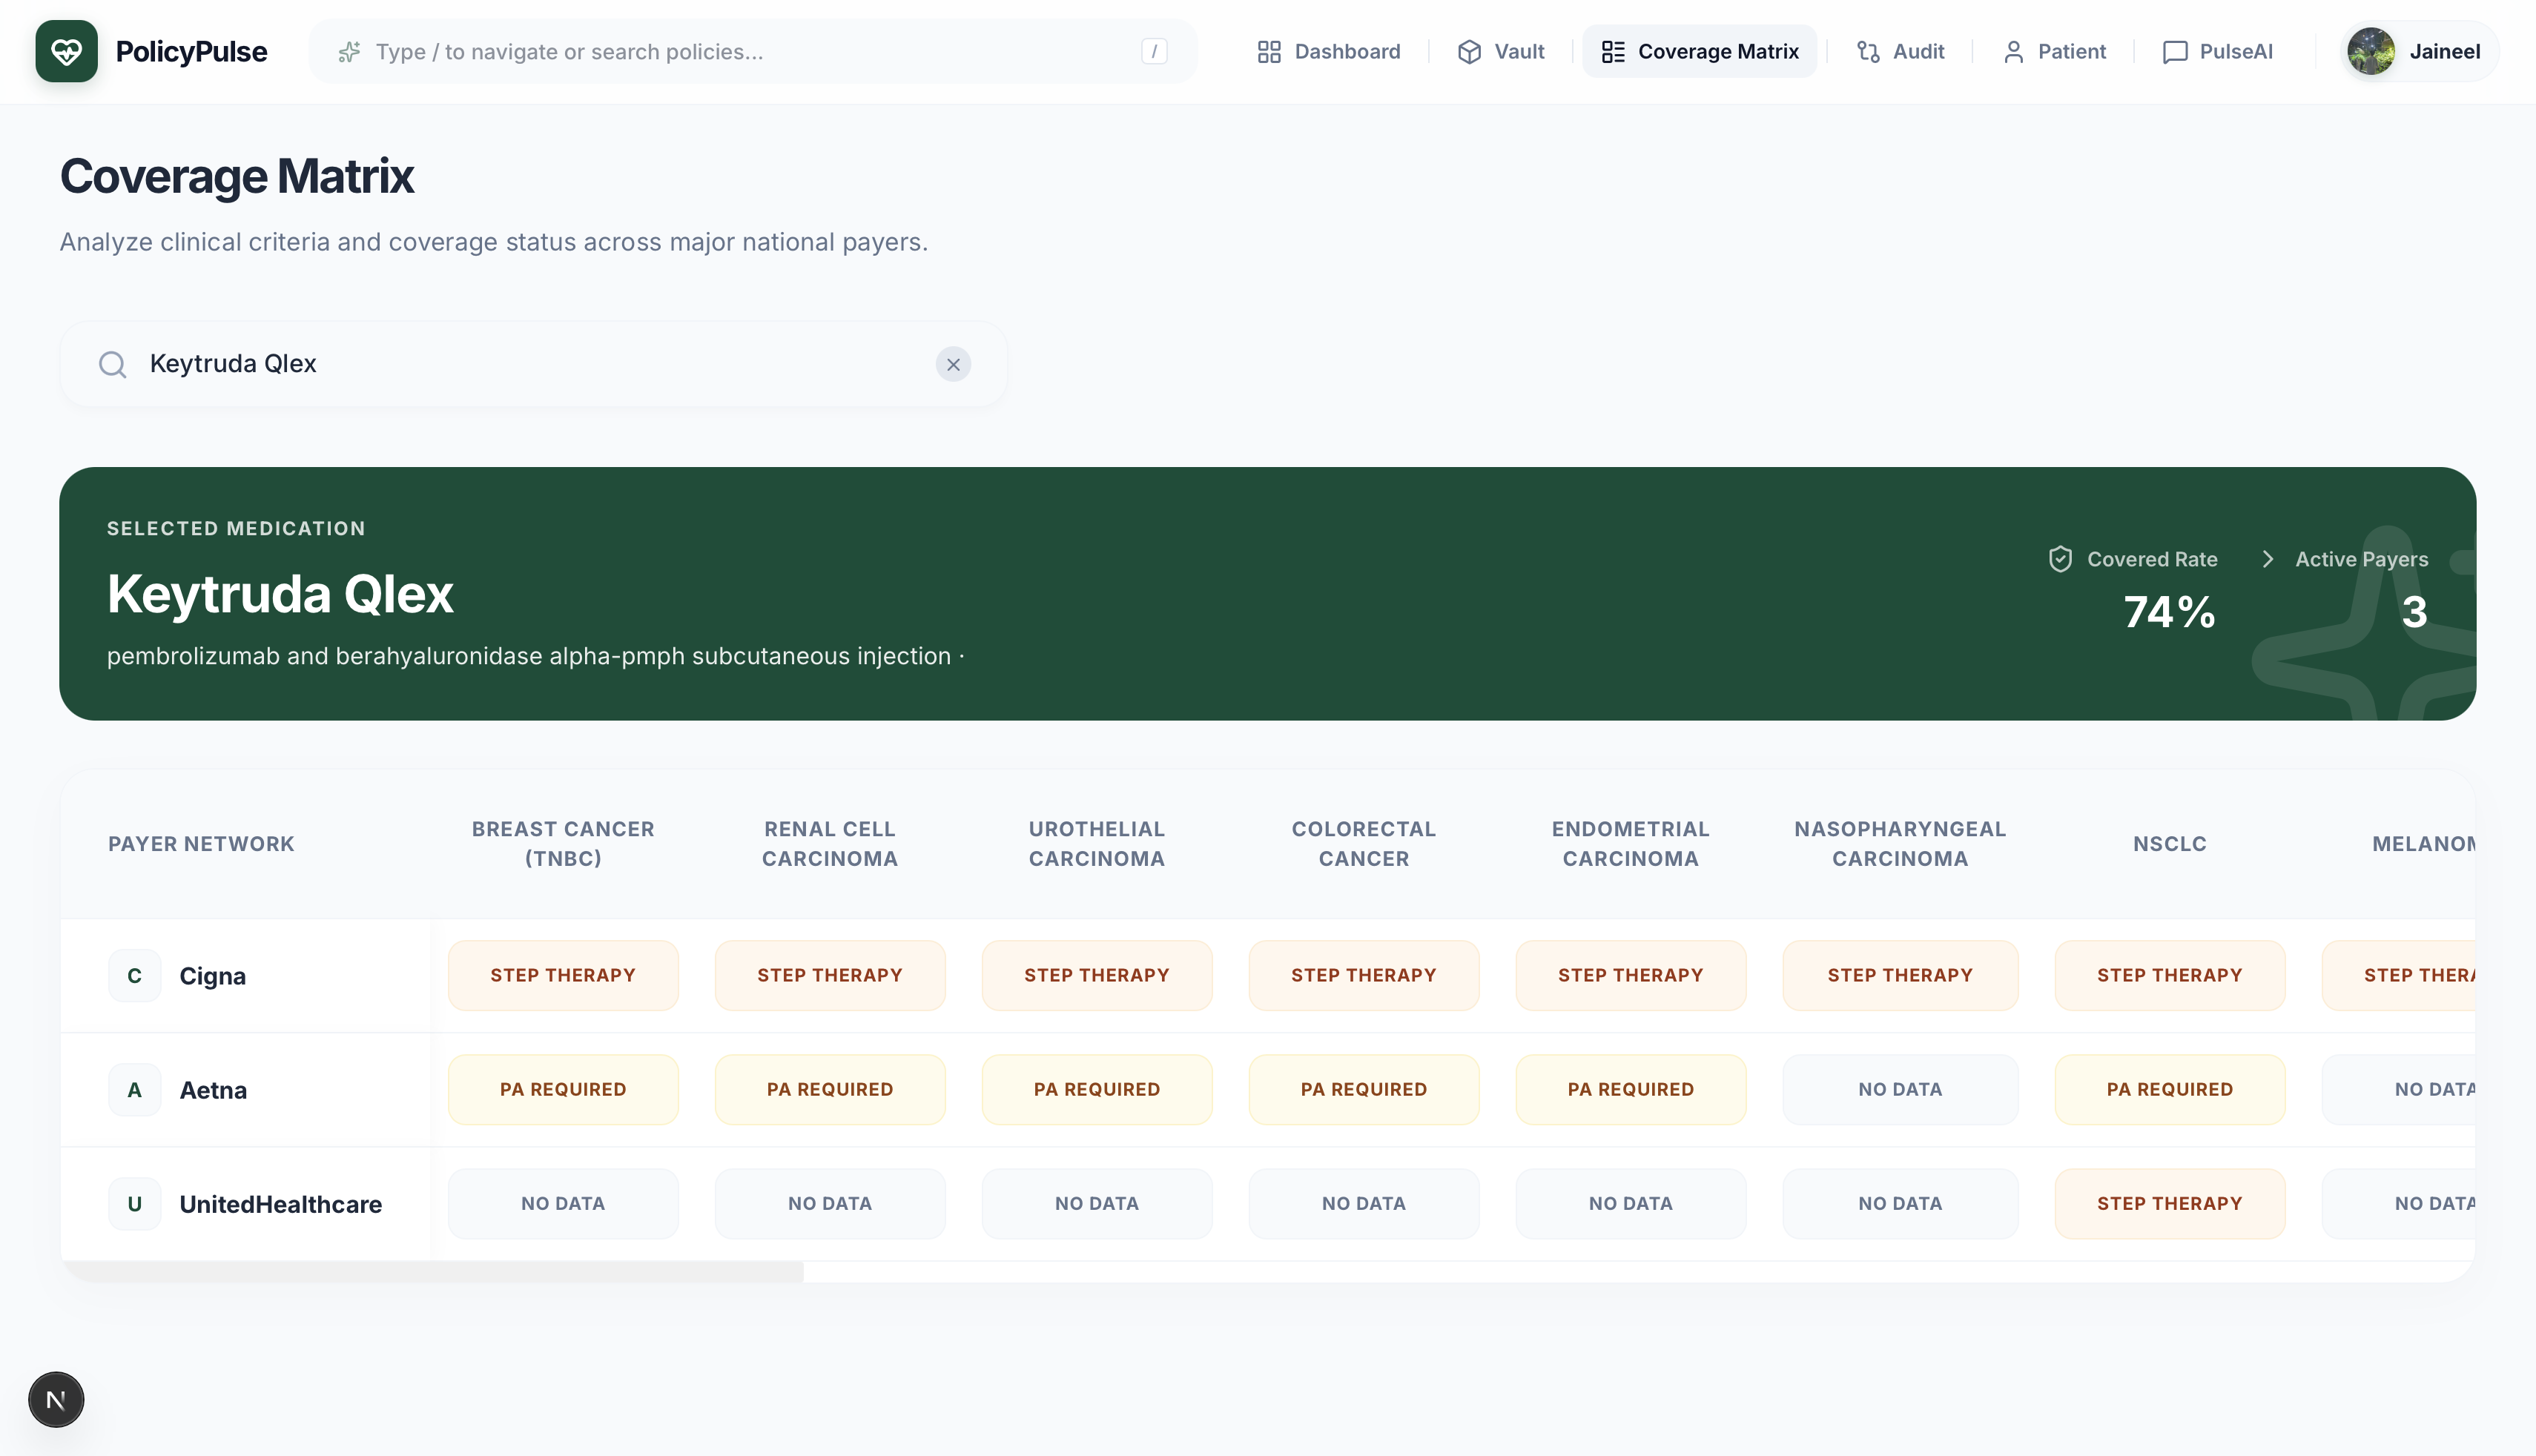Image resolution: width=2536 pixels, height=1456 pixels.
Task: Open the Jaineel user avatar
Action: pos(2371,51)
